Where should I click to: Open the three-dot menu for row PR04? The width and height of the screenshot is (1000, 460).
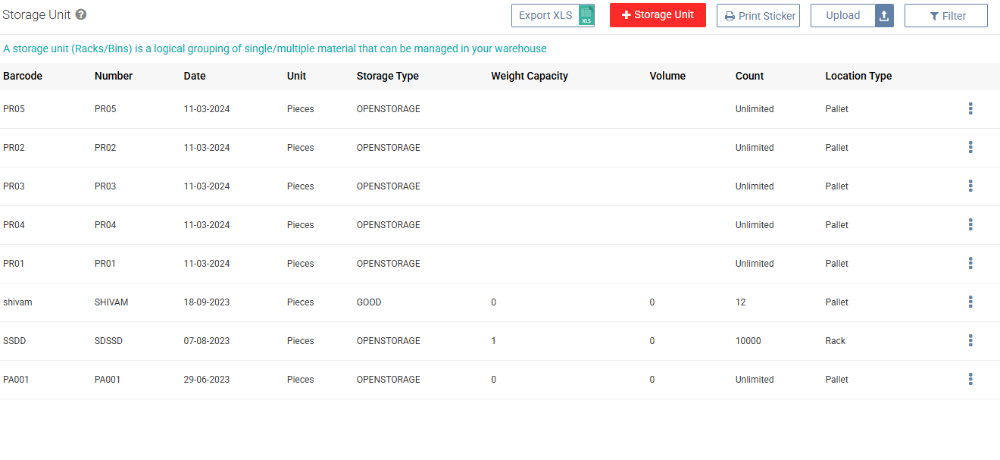(x=970, y=225)
